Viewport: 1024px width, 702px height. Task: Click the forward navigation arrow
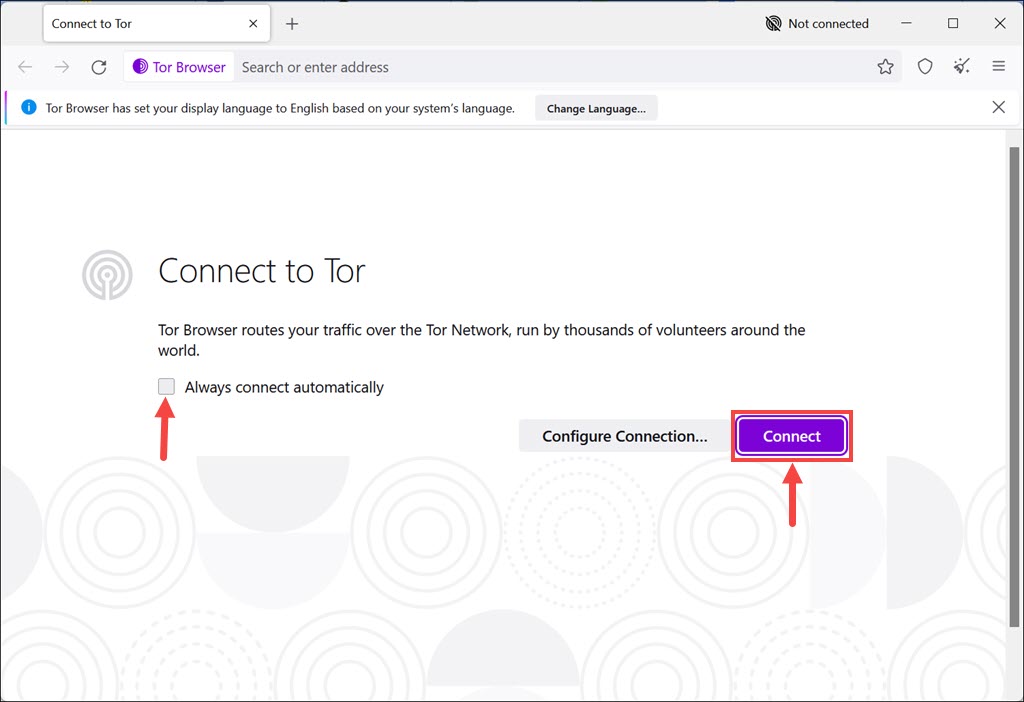[x=61, y=67]
